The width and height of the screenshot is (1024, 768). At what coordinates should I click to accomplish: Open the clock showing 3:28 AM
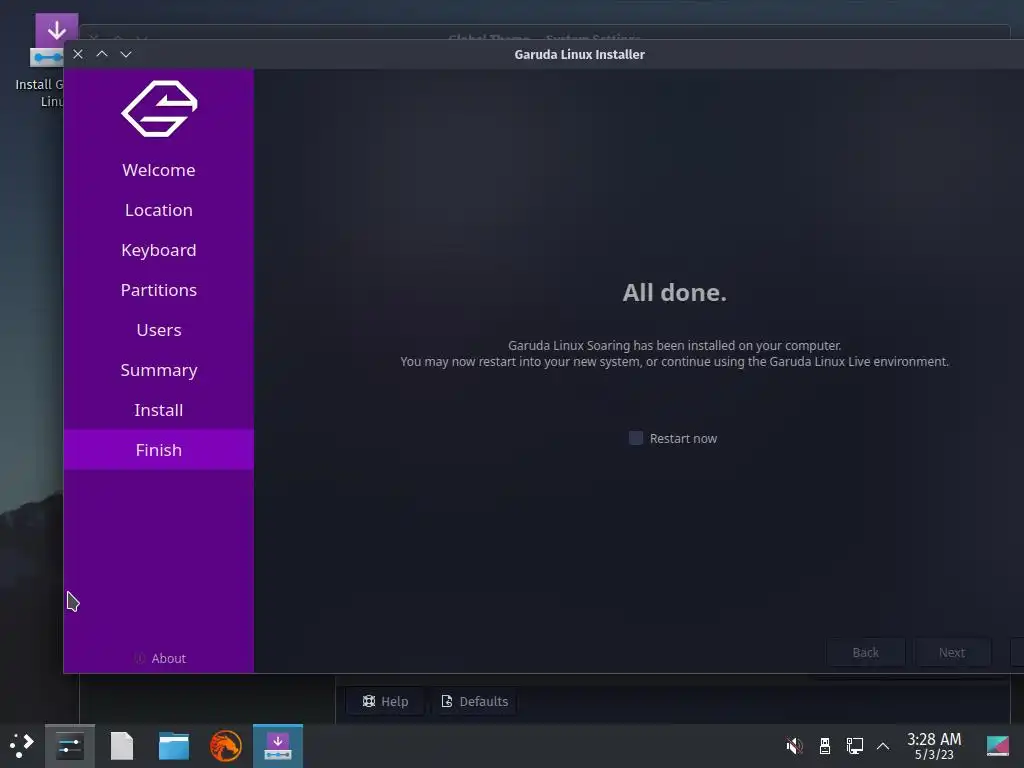[x=934, y=746]
